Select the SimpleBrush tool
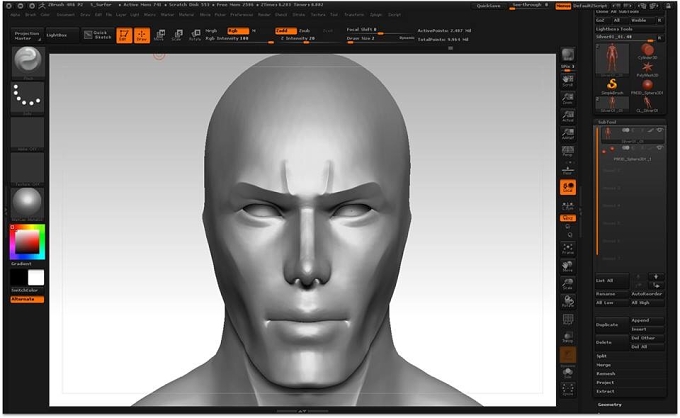The height and width of the screenshot is (418, 680). coord(612,86)
